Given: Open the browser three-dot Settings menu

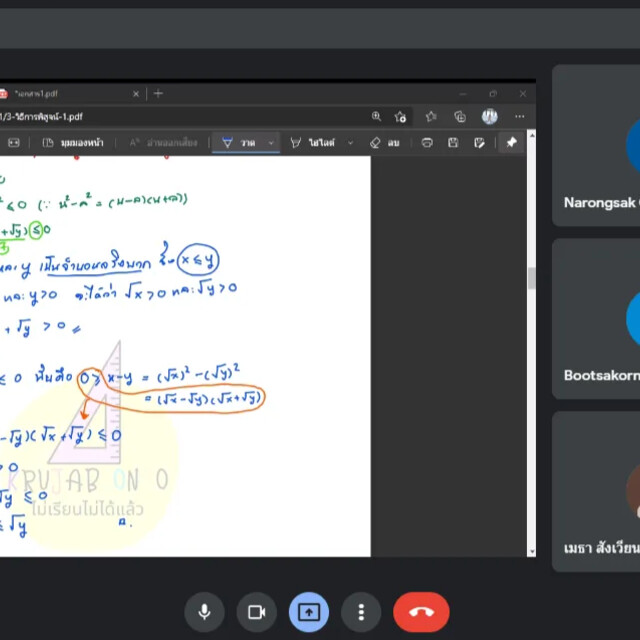Looking at the screenshot, I should pos(520,117).
